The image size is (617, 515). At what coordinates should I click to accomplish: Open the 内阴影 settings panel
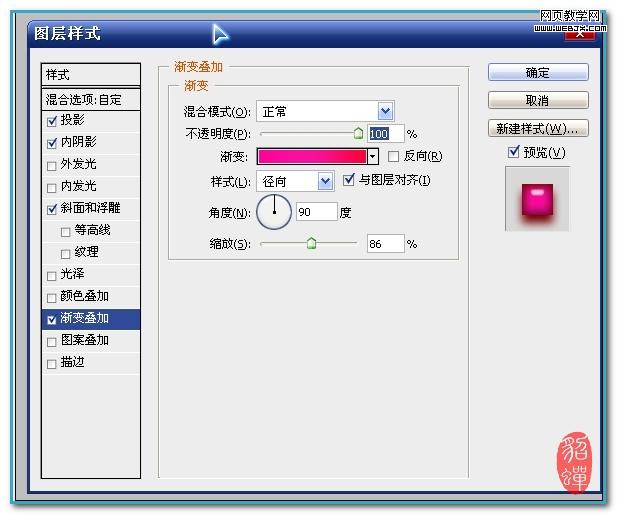click(79, 142)
